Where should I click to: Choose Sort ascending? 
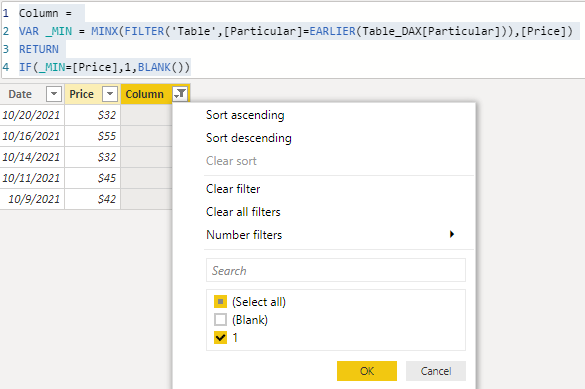click(245, 115)
